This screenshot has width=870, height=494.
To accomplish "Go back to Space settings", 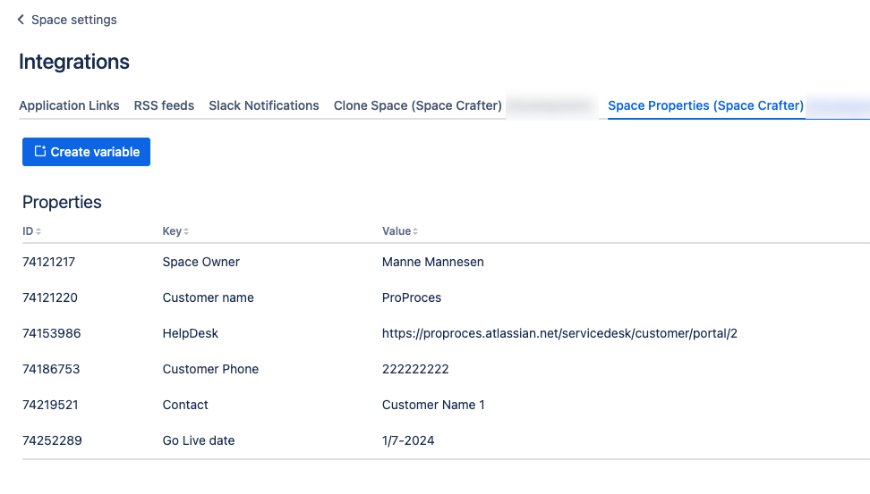I will coord(73,20).
